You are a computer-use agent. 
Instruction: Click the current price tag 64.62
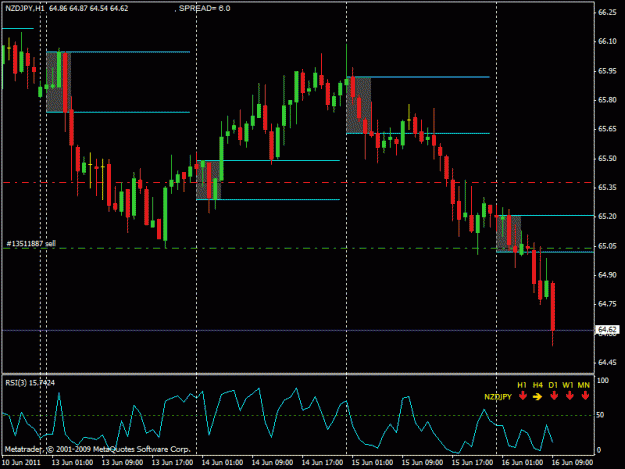(x=607, y=330)
